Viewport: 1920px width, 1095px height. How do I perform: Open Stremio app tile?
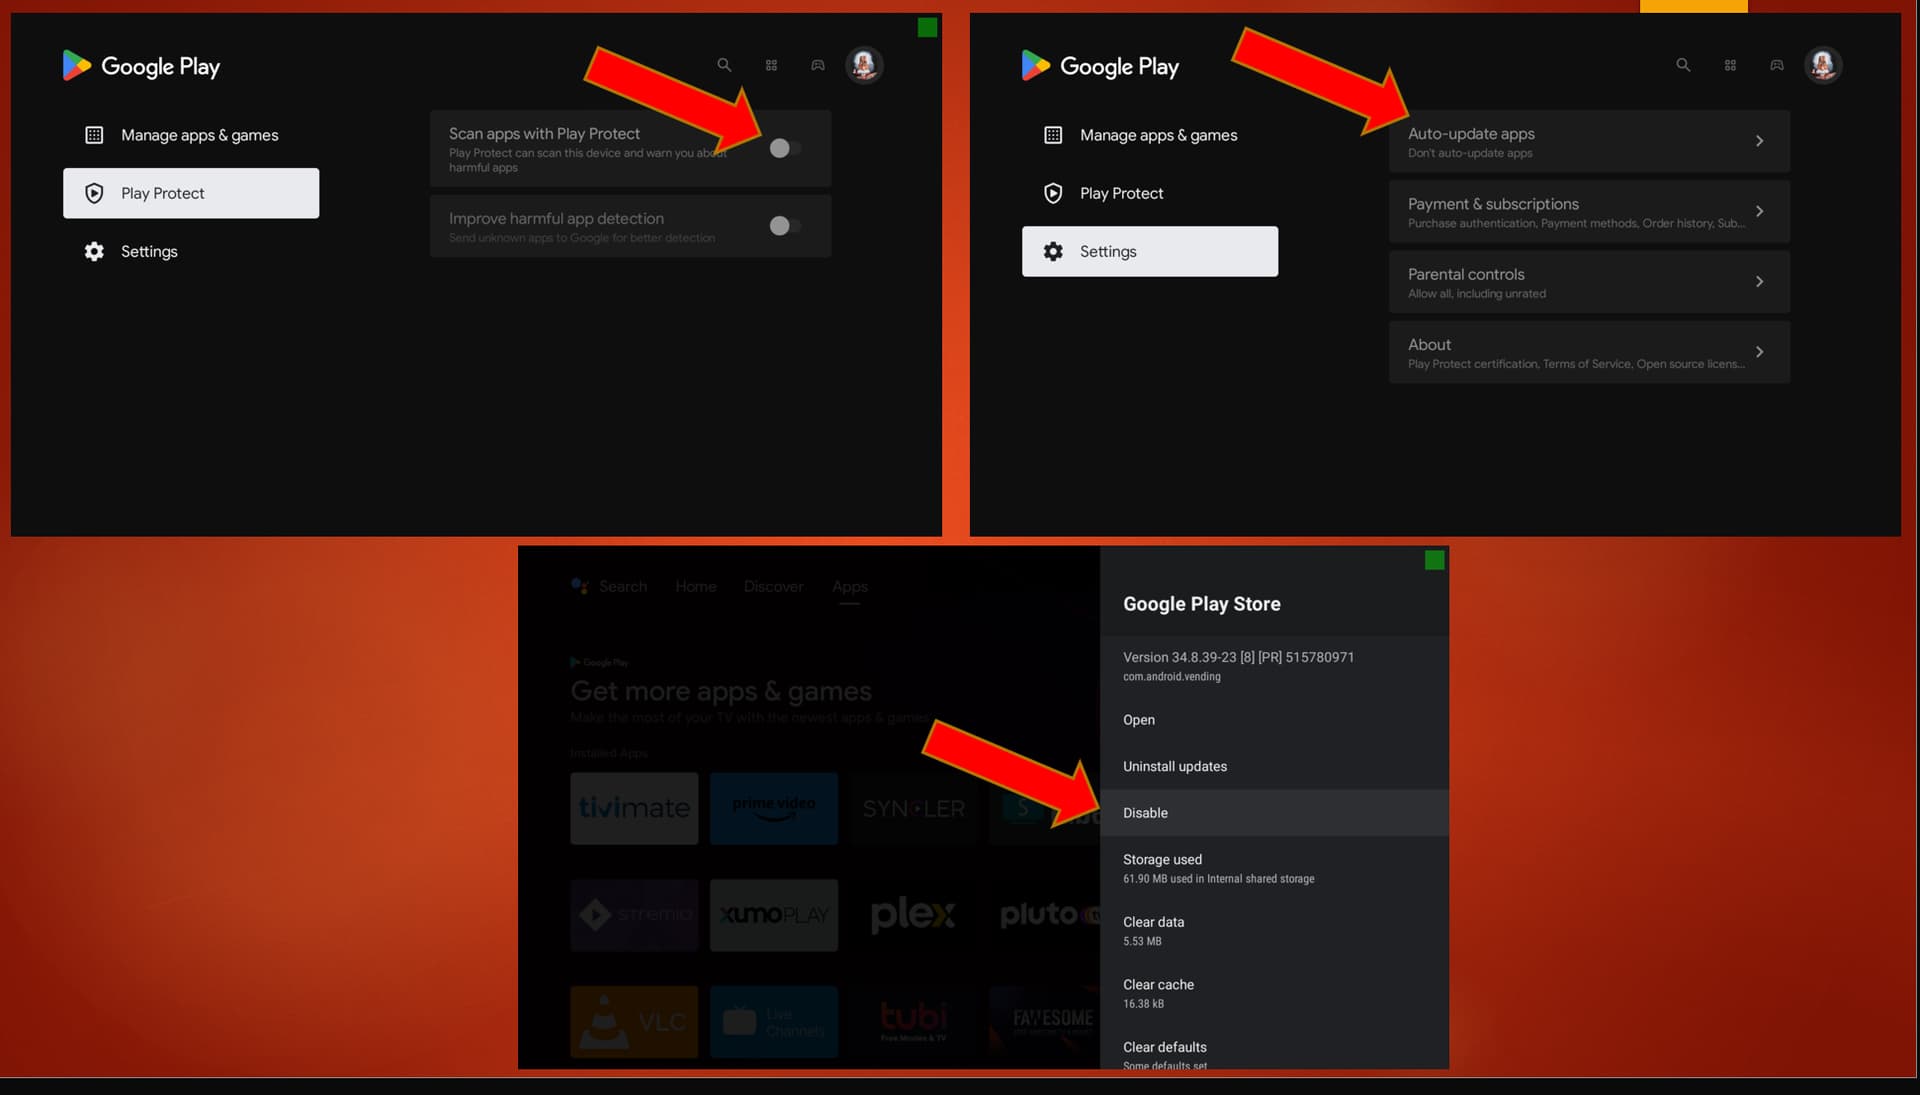click(634, 915)
